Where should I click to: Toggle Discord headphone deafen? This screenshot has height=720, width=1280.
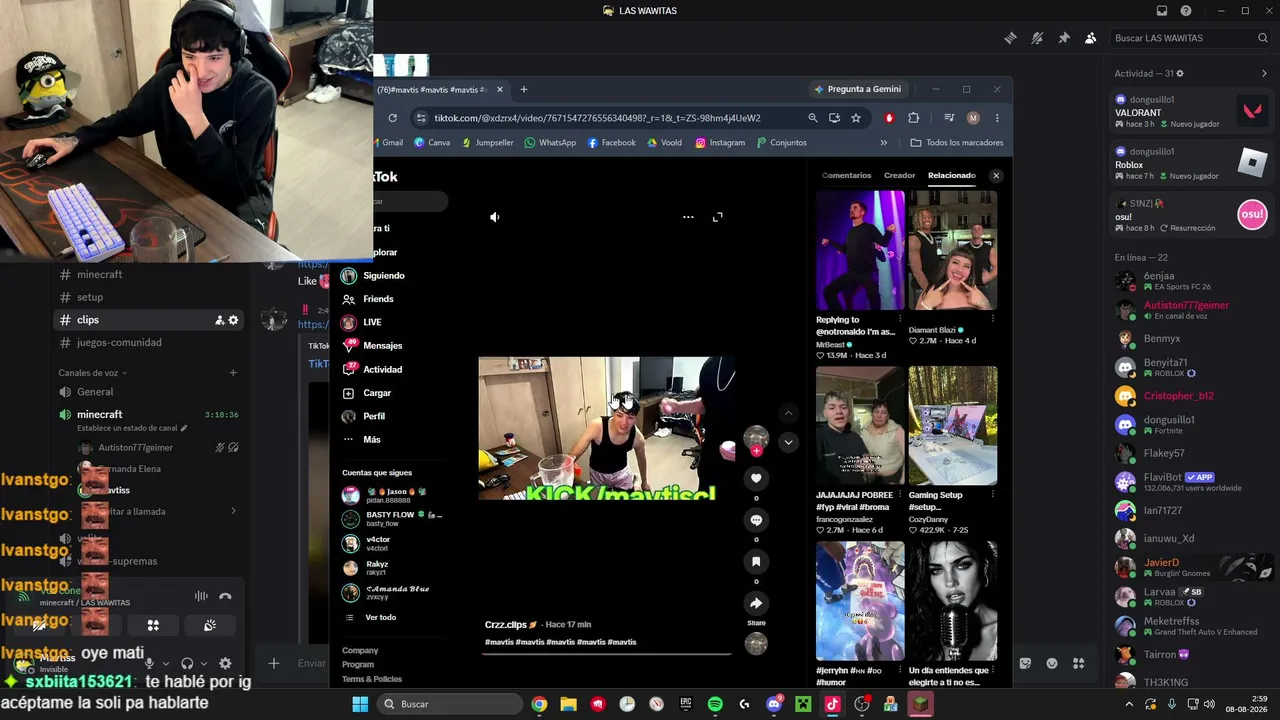coord(187,663)
